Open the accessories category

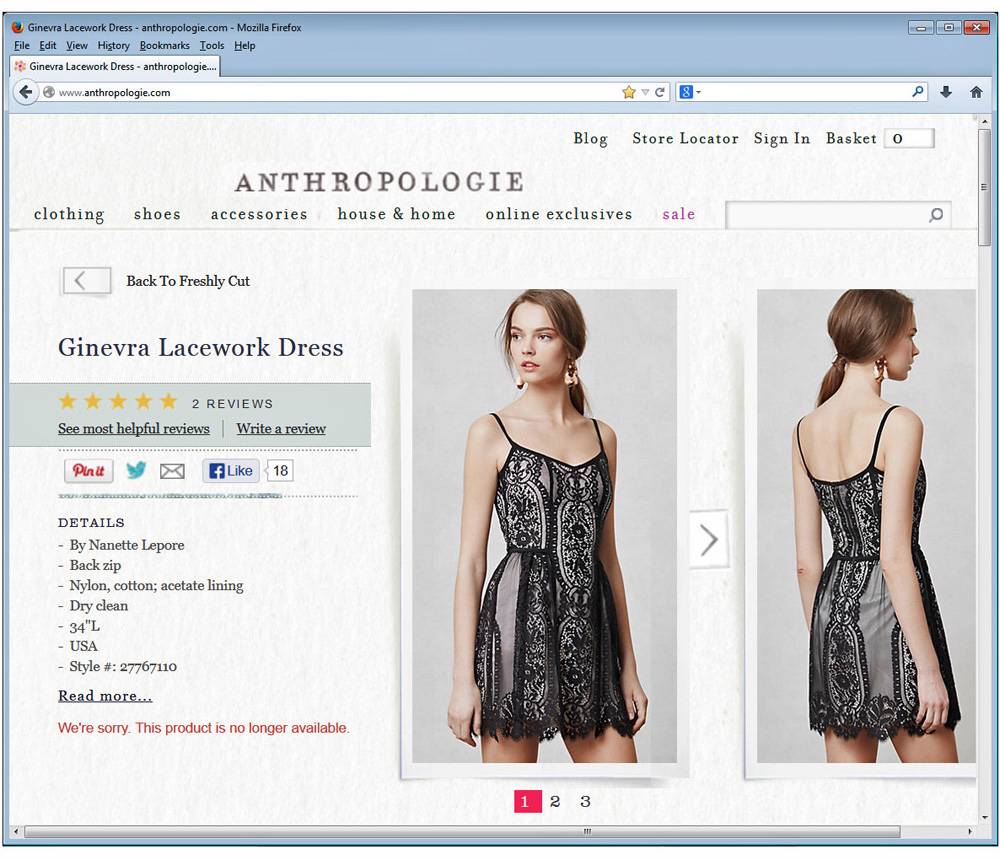[259, 214]
